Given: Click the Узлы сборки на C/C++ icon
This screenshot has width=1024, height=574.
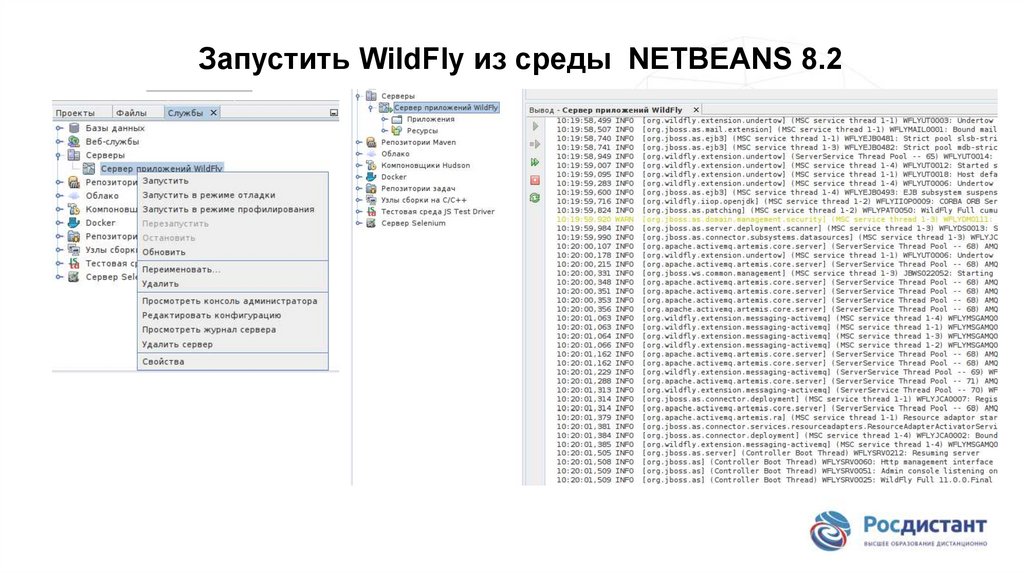Looking at the screenshot, I should tap(371, 200).
